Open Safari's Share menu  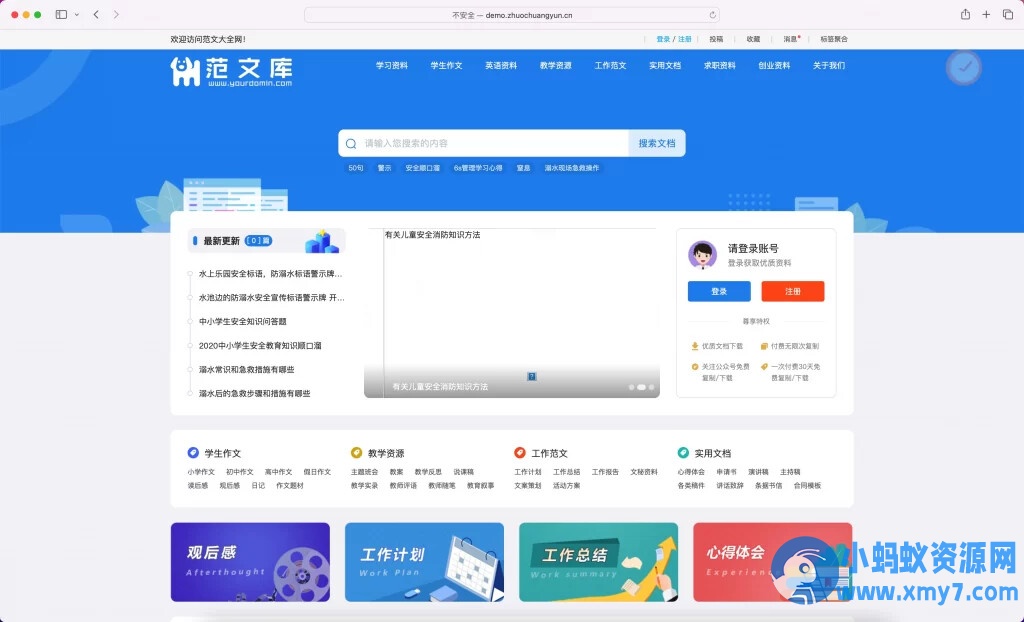pyautogui.click(x=965, y=15)
